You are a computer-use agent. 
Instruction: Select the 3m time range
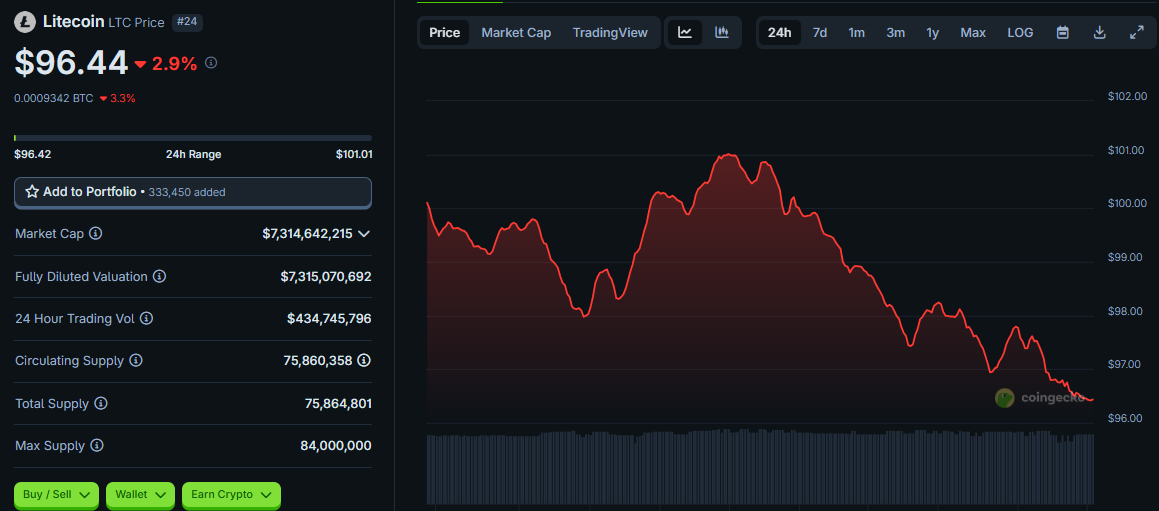click(895, 33)
